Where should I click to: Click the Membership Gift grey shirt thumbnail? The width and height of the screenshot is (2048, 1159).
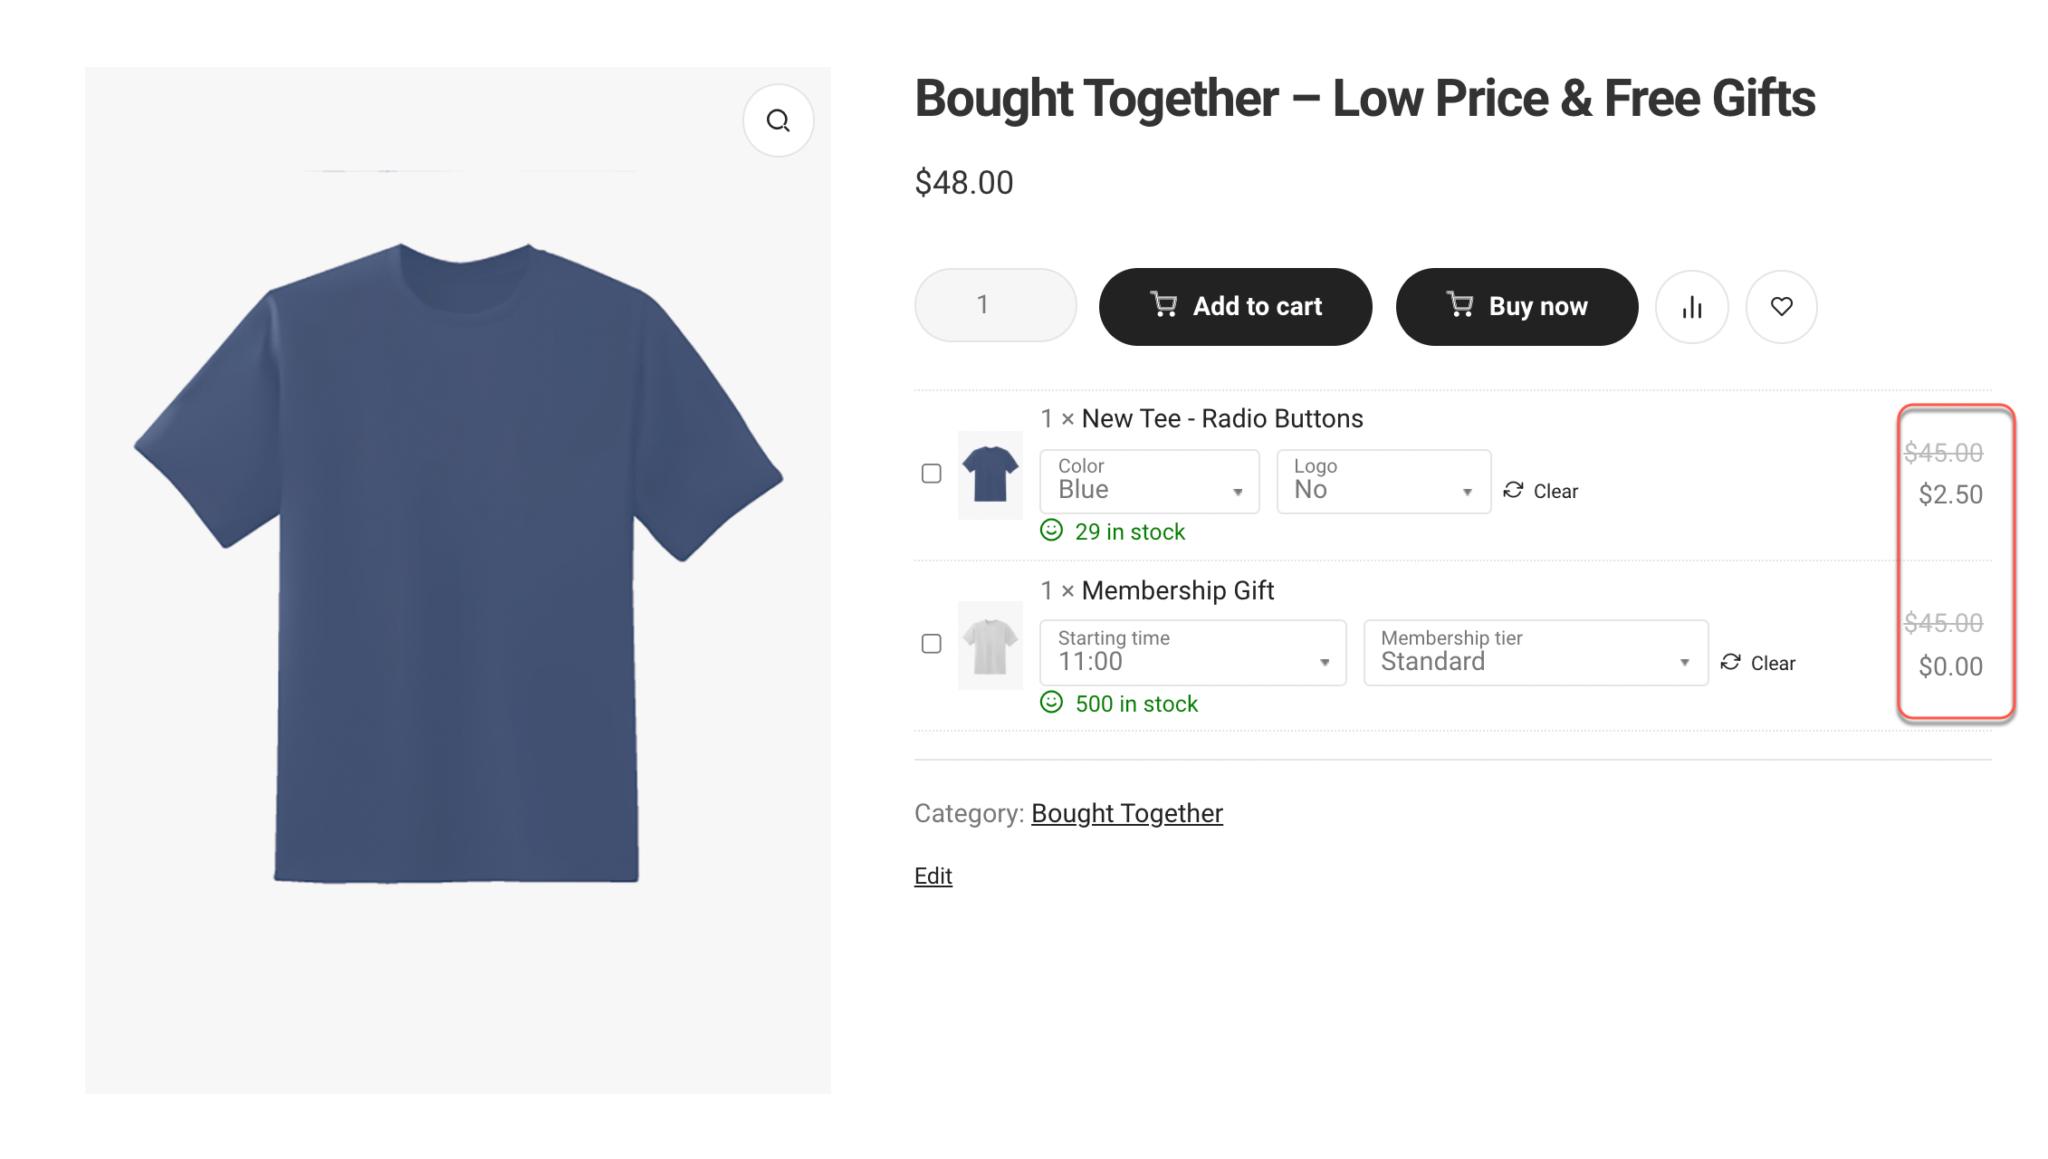click(x=990, y=645)
